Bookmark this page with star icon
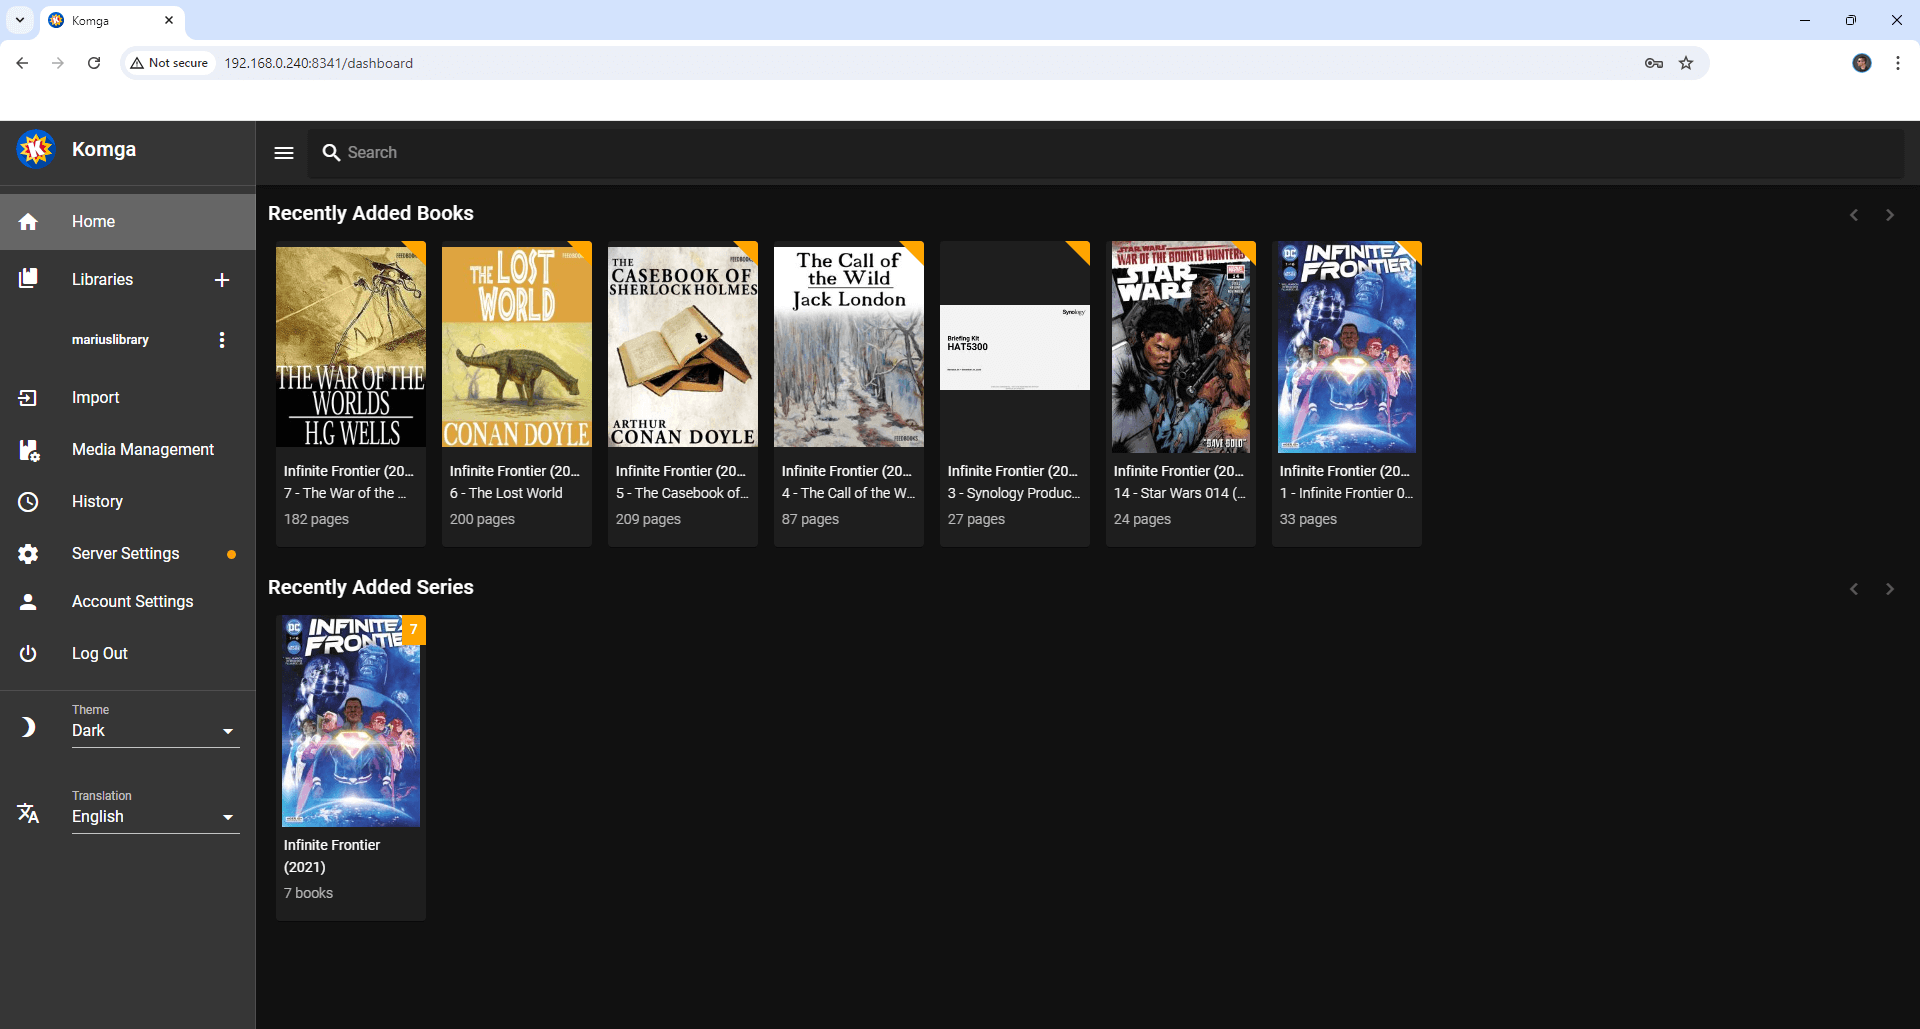This screenshot has height=1029, width=1920. (1686, 63)
